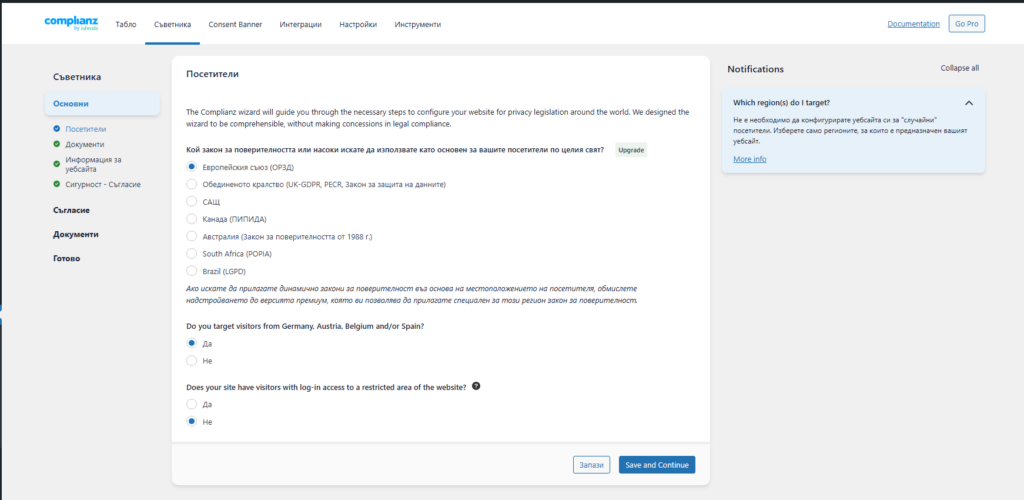Go to Сигурност - Съгласие step
This screenshot has height=500, width=1024.
coord(103,184)
